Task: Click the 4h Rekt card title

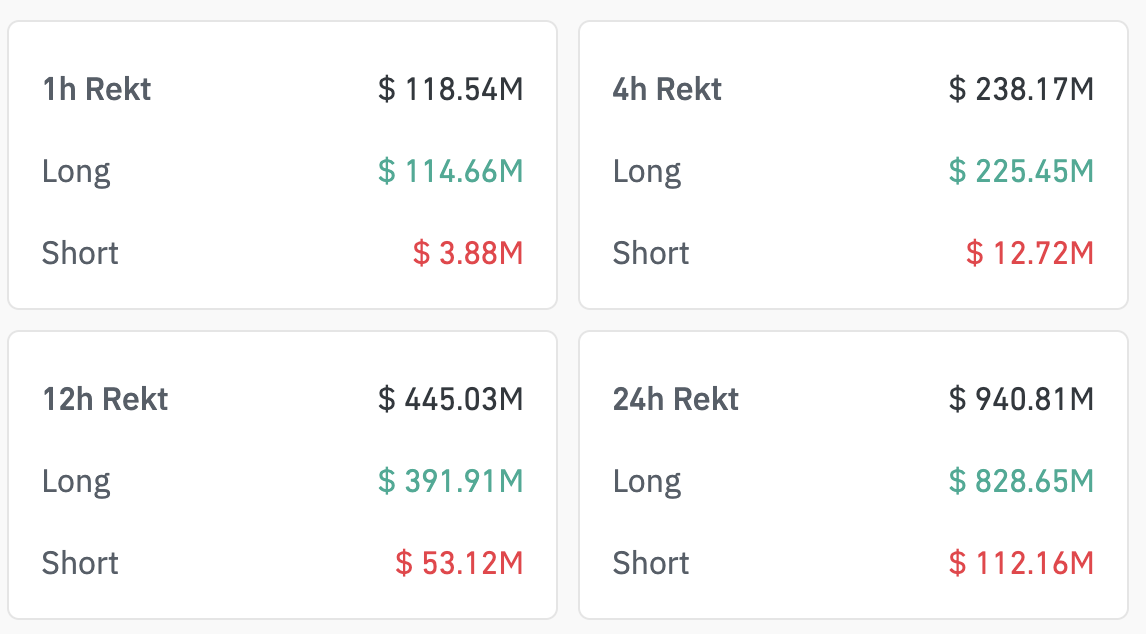Action: [667, 90]
